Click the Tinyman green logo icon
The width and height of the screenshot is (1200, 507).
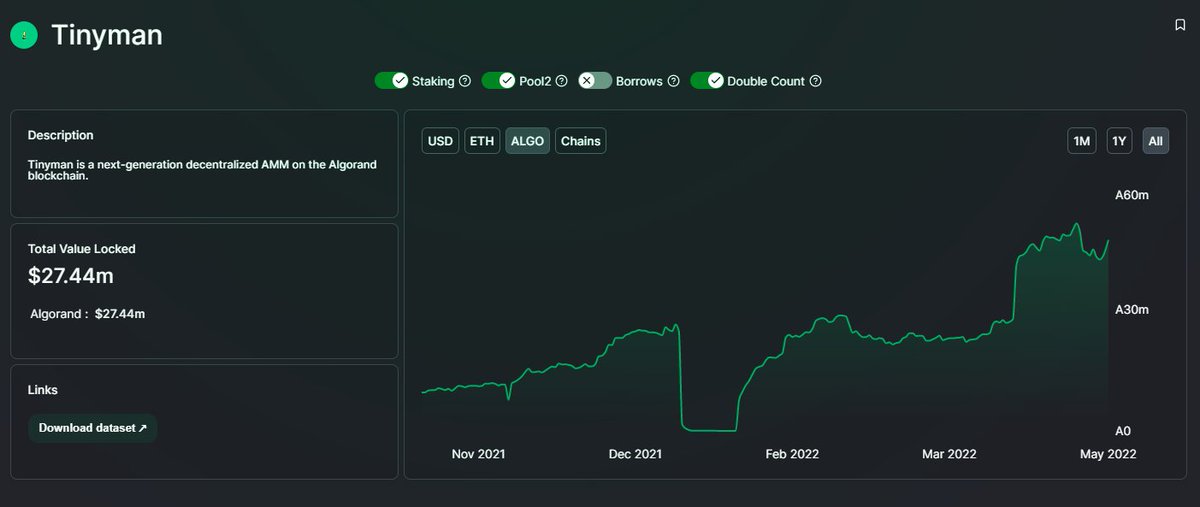pyautogui.click(x=24, y=36)
